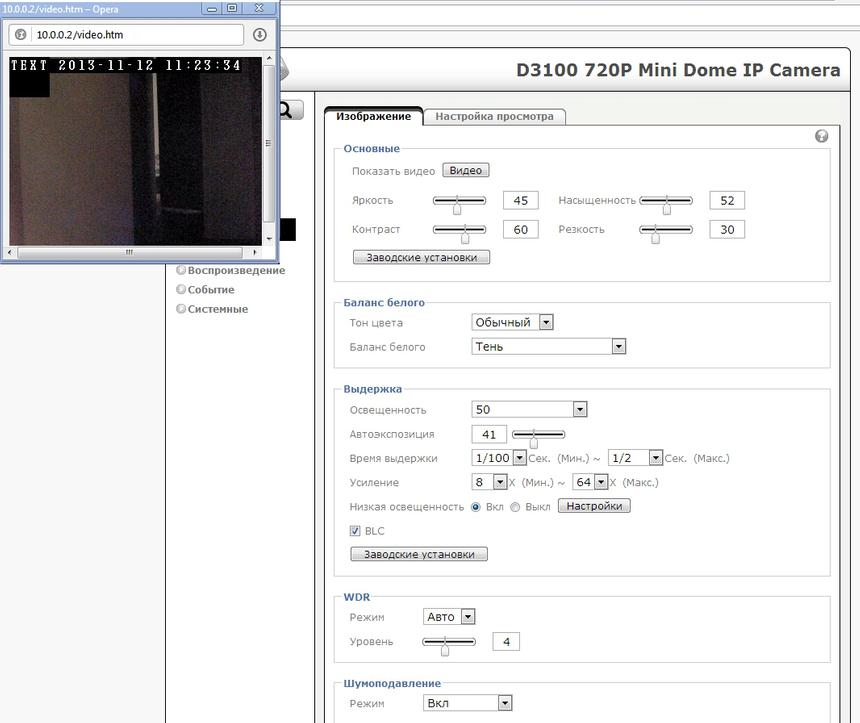Click the Событие bullet icon in sidebar
Image resolution: width=860 pixels, height=723 pixels.
pos(181,290)
